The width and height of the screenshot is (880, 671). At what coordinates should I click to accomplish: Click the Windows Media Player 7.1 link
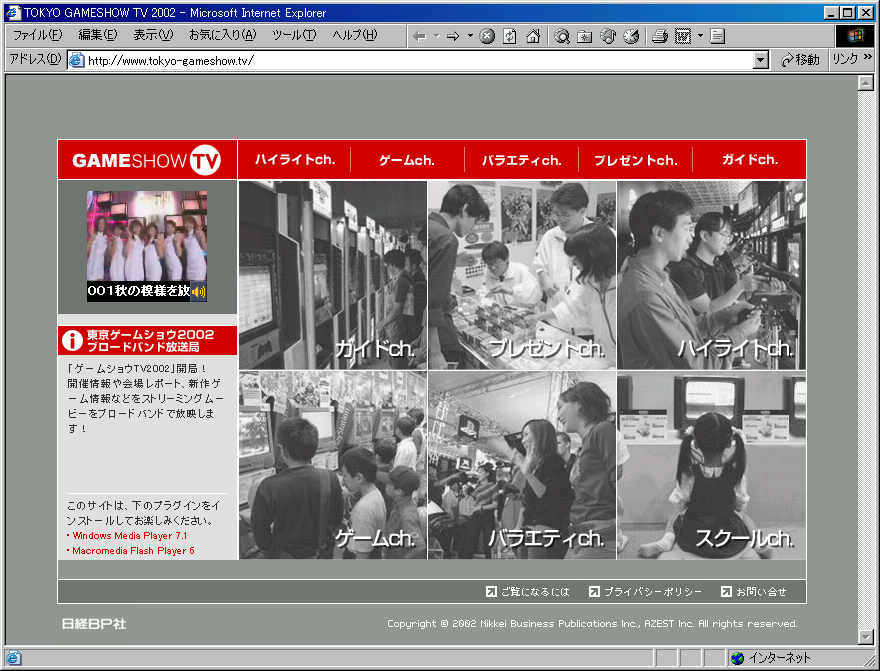(129, 536)
